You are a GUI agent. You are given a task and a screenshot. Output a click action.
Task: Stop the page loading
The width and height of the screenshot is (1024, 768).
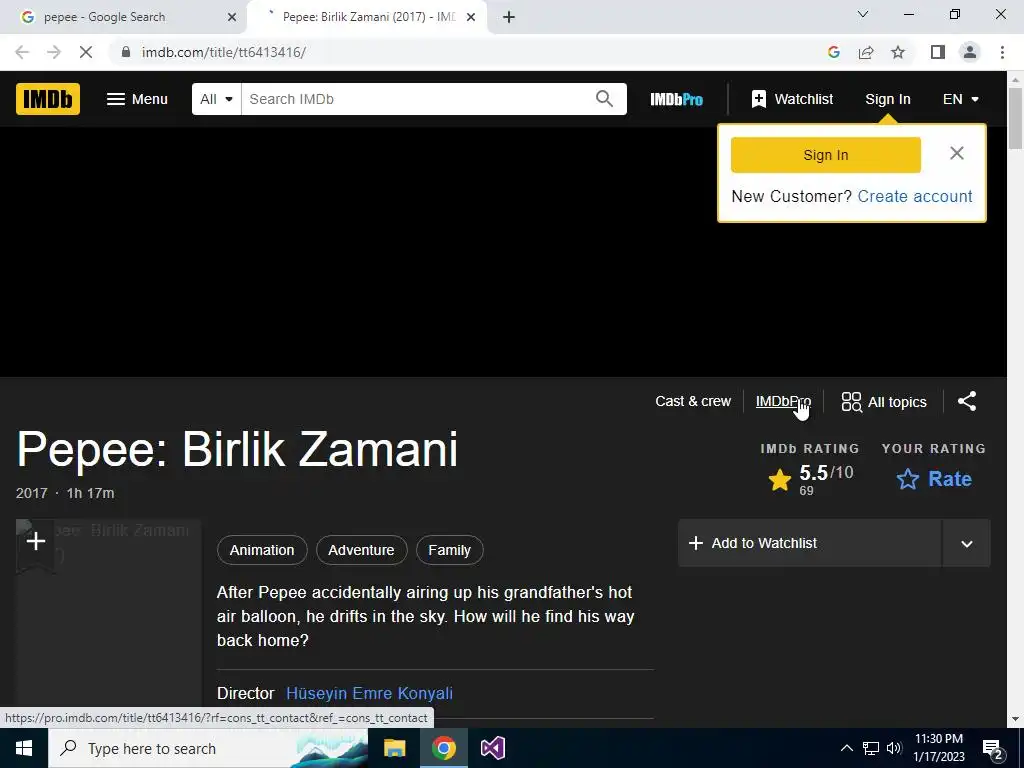point(86,52)
